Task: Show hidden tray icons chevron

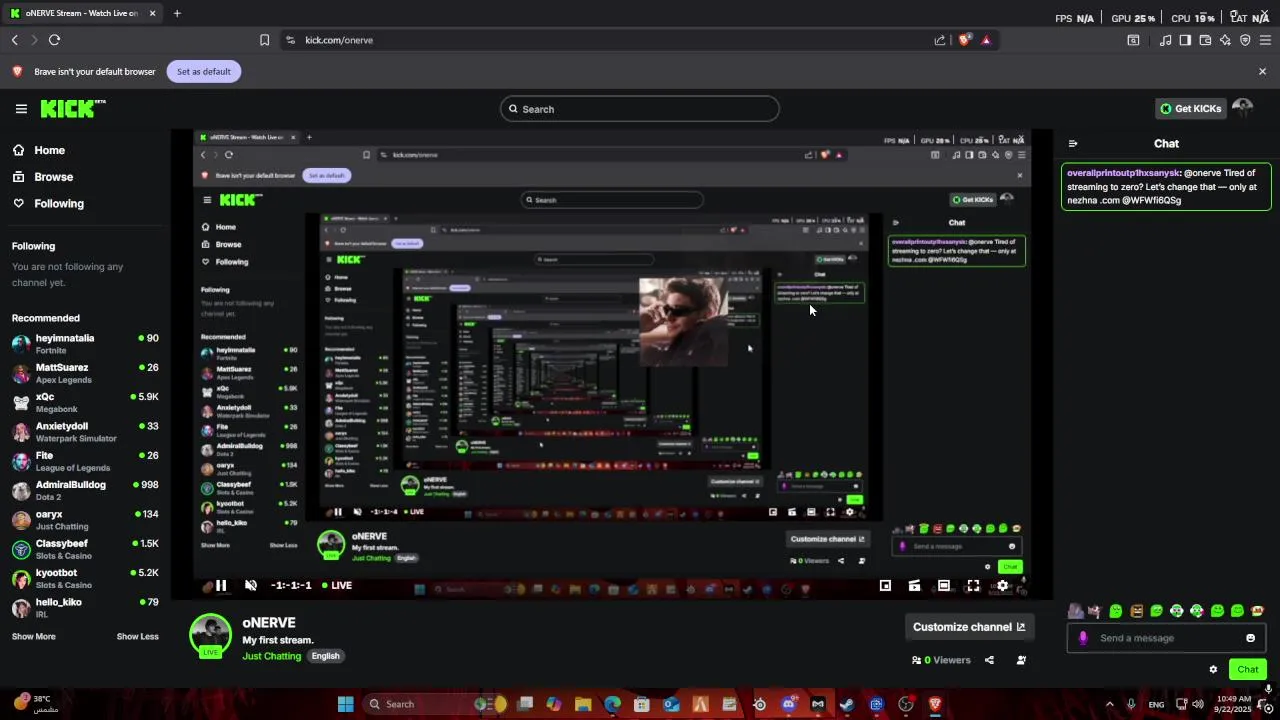Action: [1109, 704]
